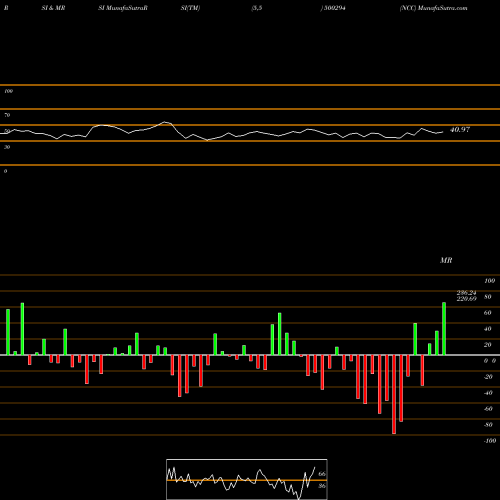Click the RSI axis label 70

click(7, 115)
